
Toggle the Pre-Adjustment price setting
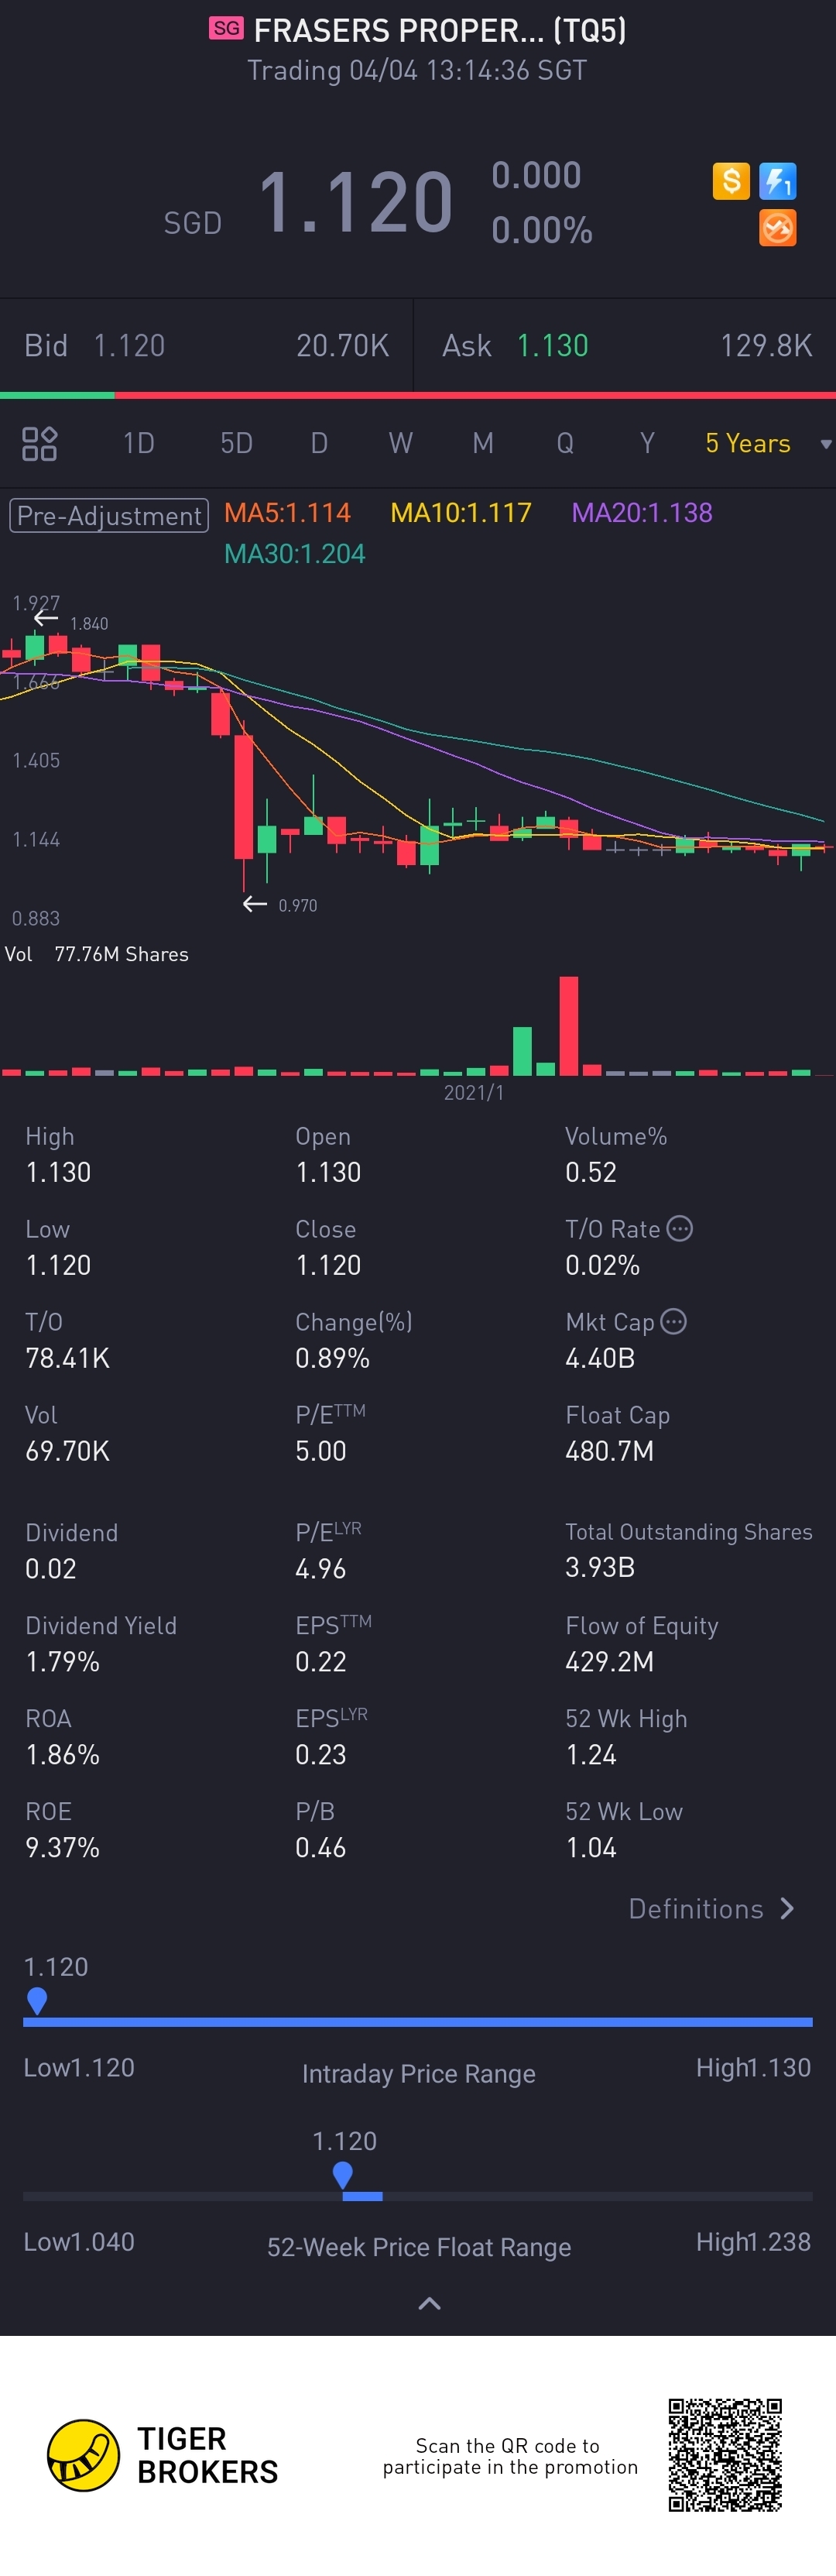(109, 515)
